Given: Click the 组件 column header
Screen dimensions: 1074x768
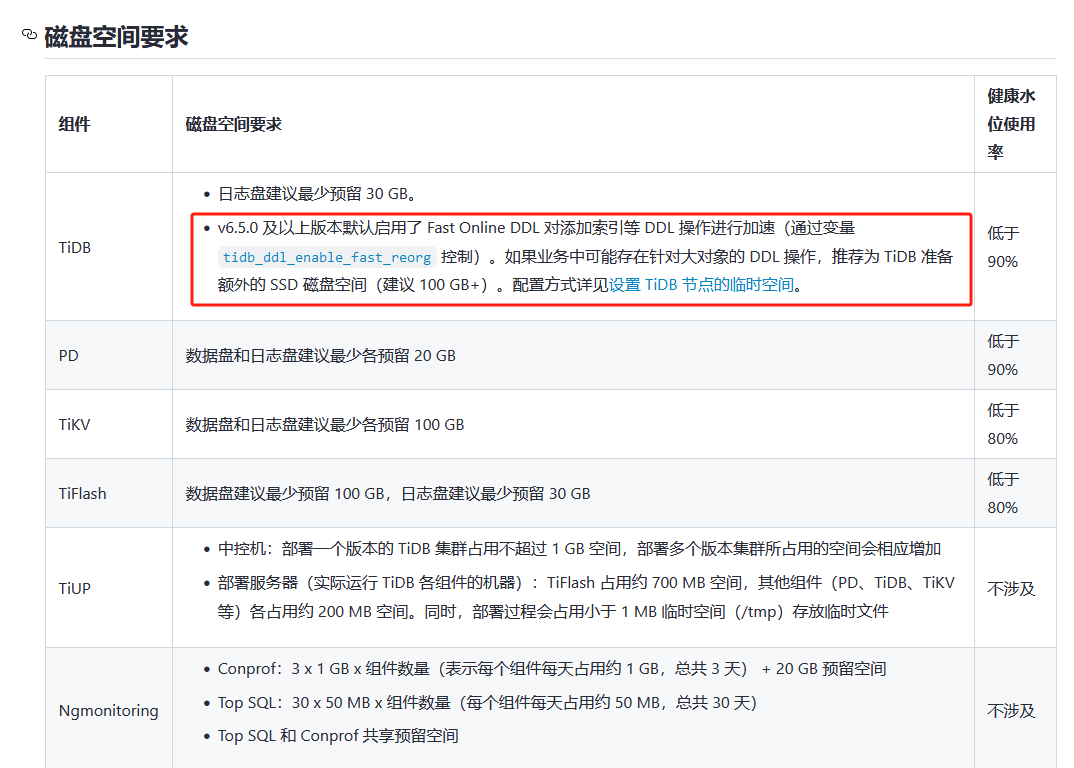Looking at the screenshot, I should pos(75,125).
